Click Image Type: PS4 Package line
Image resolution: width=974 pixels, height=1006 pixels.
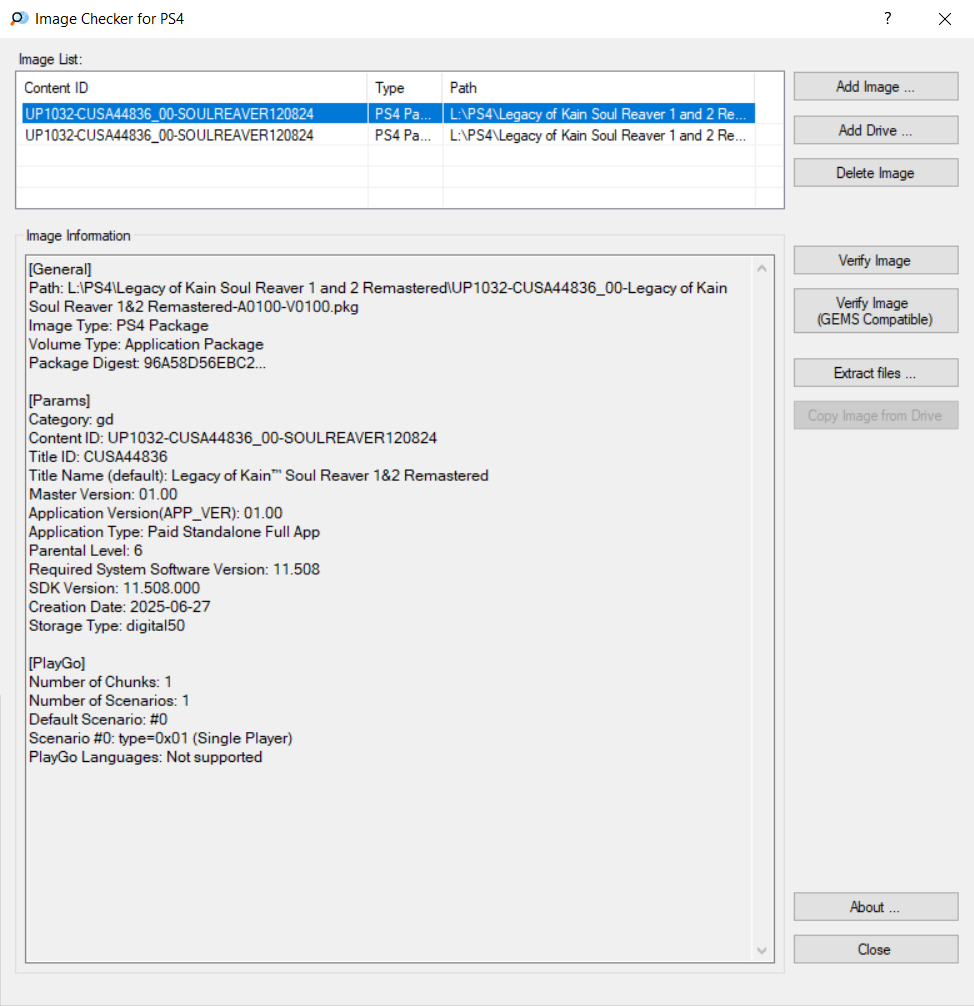point(119,325)
